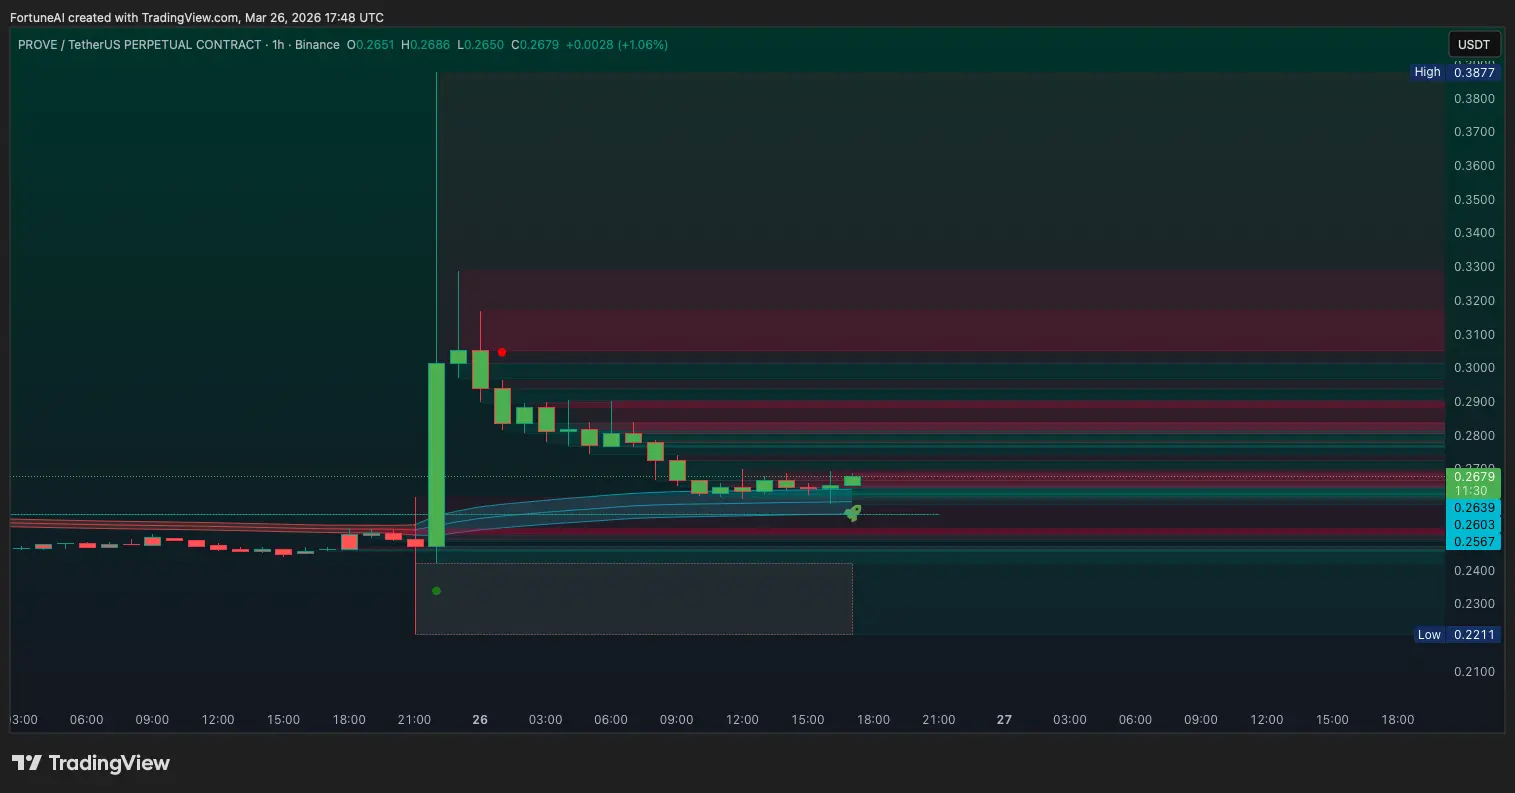The width and height of the screenshot is (1515, 793).
Task: Click the date label 26 on time axis
Action: 480,720
